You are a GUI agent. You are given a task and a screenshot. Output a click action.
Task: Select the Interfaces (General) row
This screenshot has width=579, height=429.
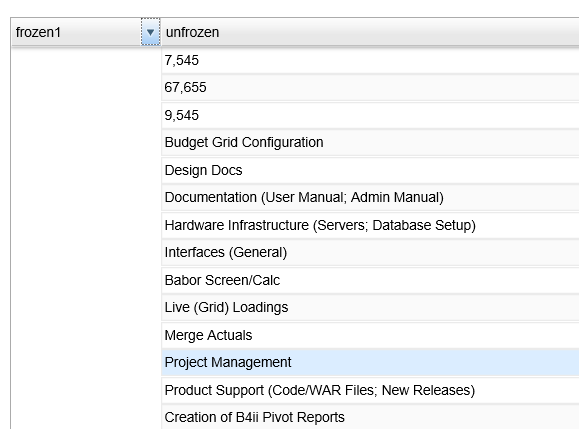(x=370, y=253)
